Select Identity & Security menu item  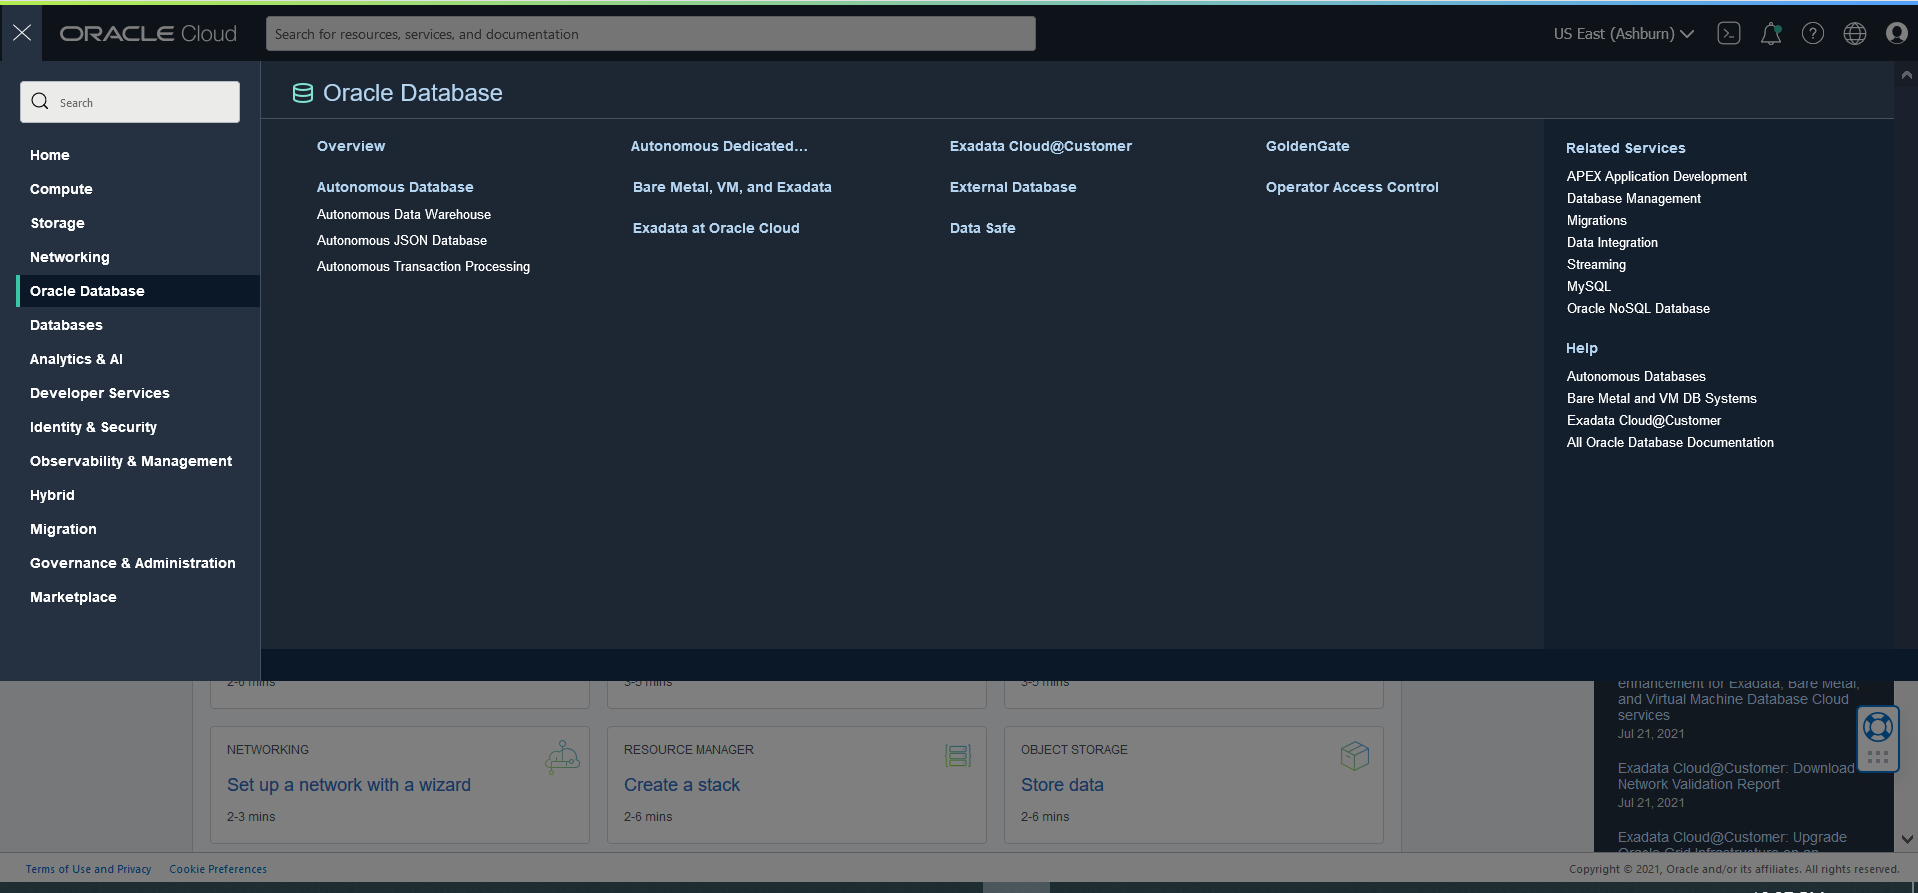coord(93,427)
